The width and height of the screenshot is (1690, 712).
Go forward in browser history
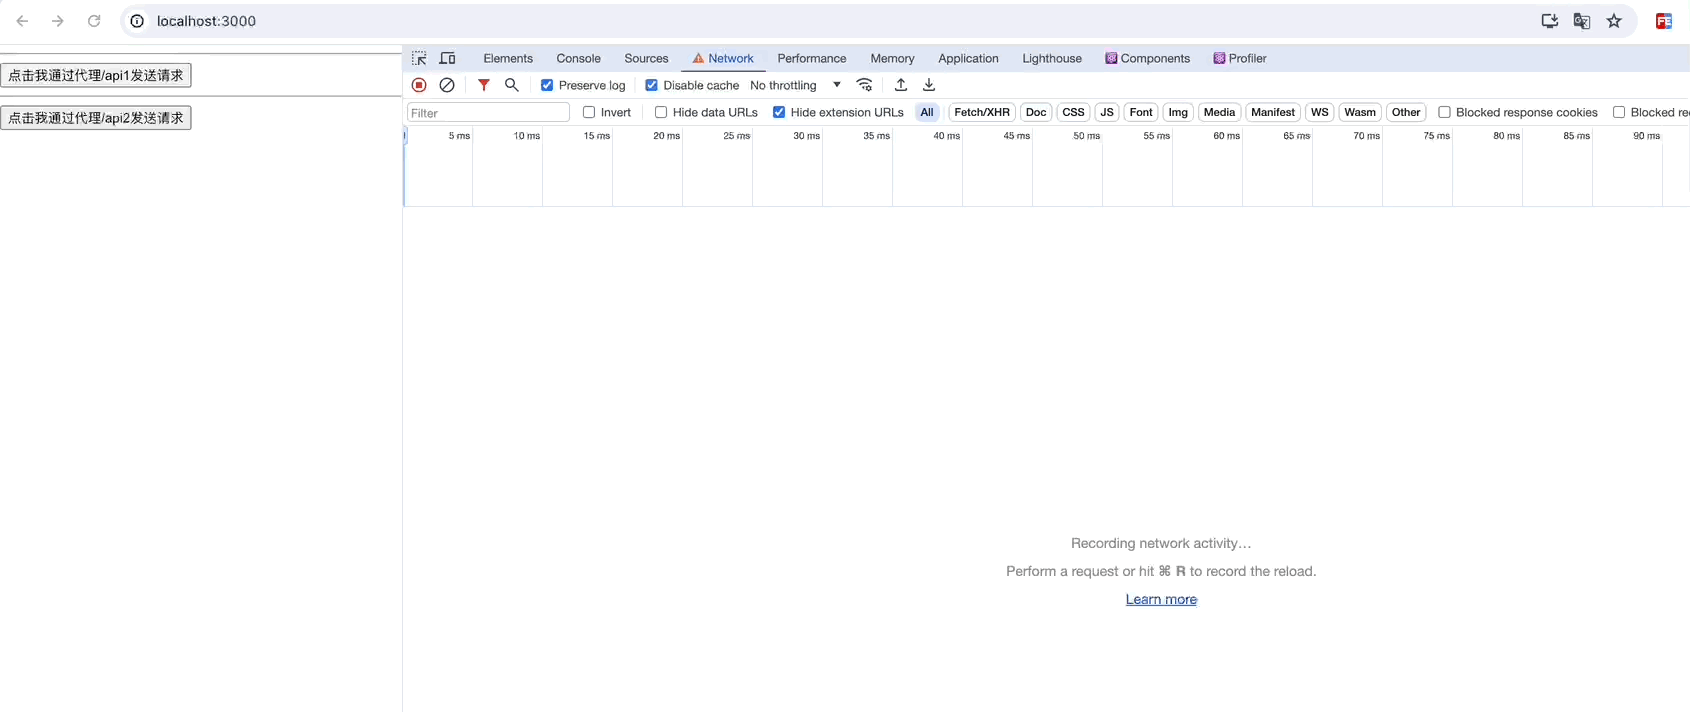tap(58, 21)
